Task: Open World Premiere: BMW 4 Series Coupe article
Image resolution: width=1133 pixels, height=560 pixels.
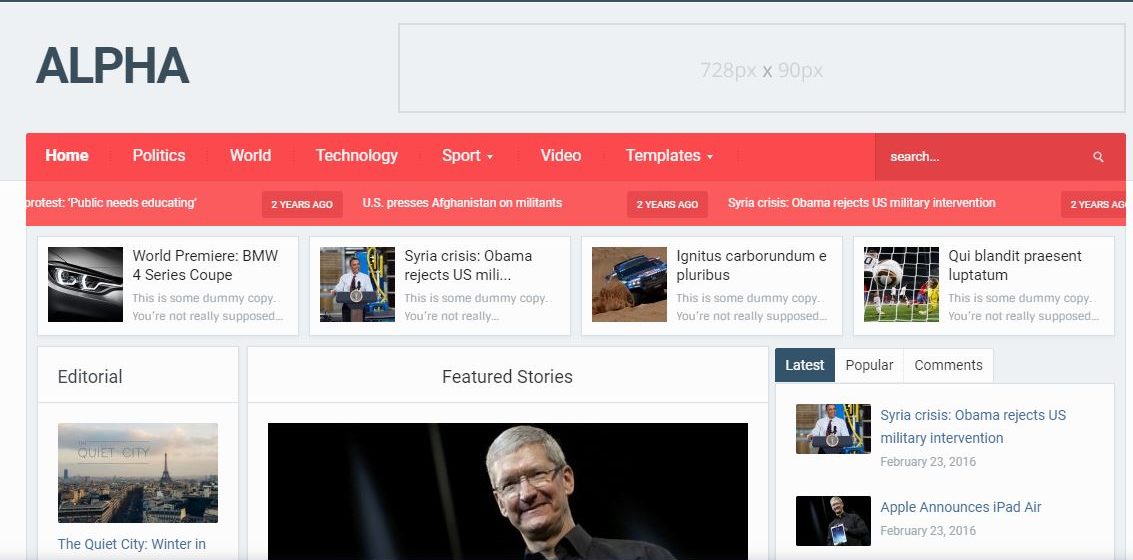Action: pyautogui.click(x=205, y=265)
